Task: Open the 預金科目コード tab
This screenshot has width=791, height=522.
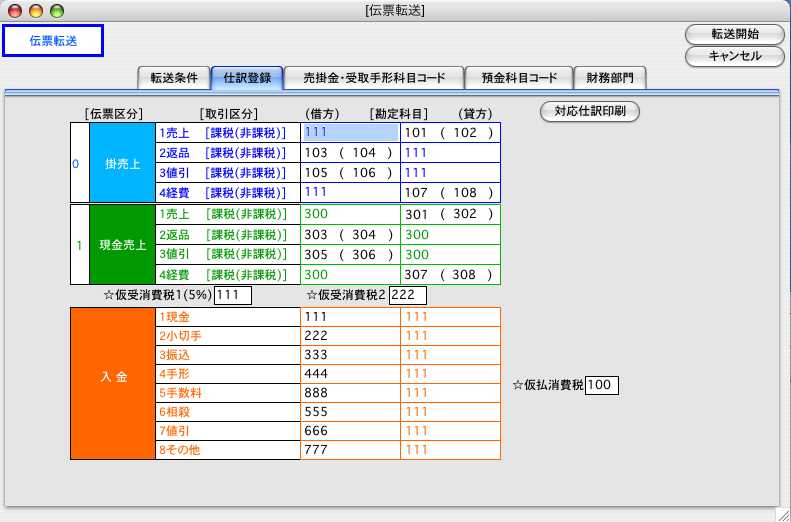Action: coord(519,77)
